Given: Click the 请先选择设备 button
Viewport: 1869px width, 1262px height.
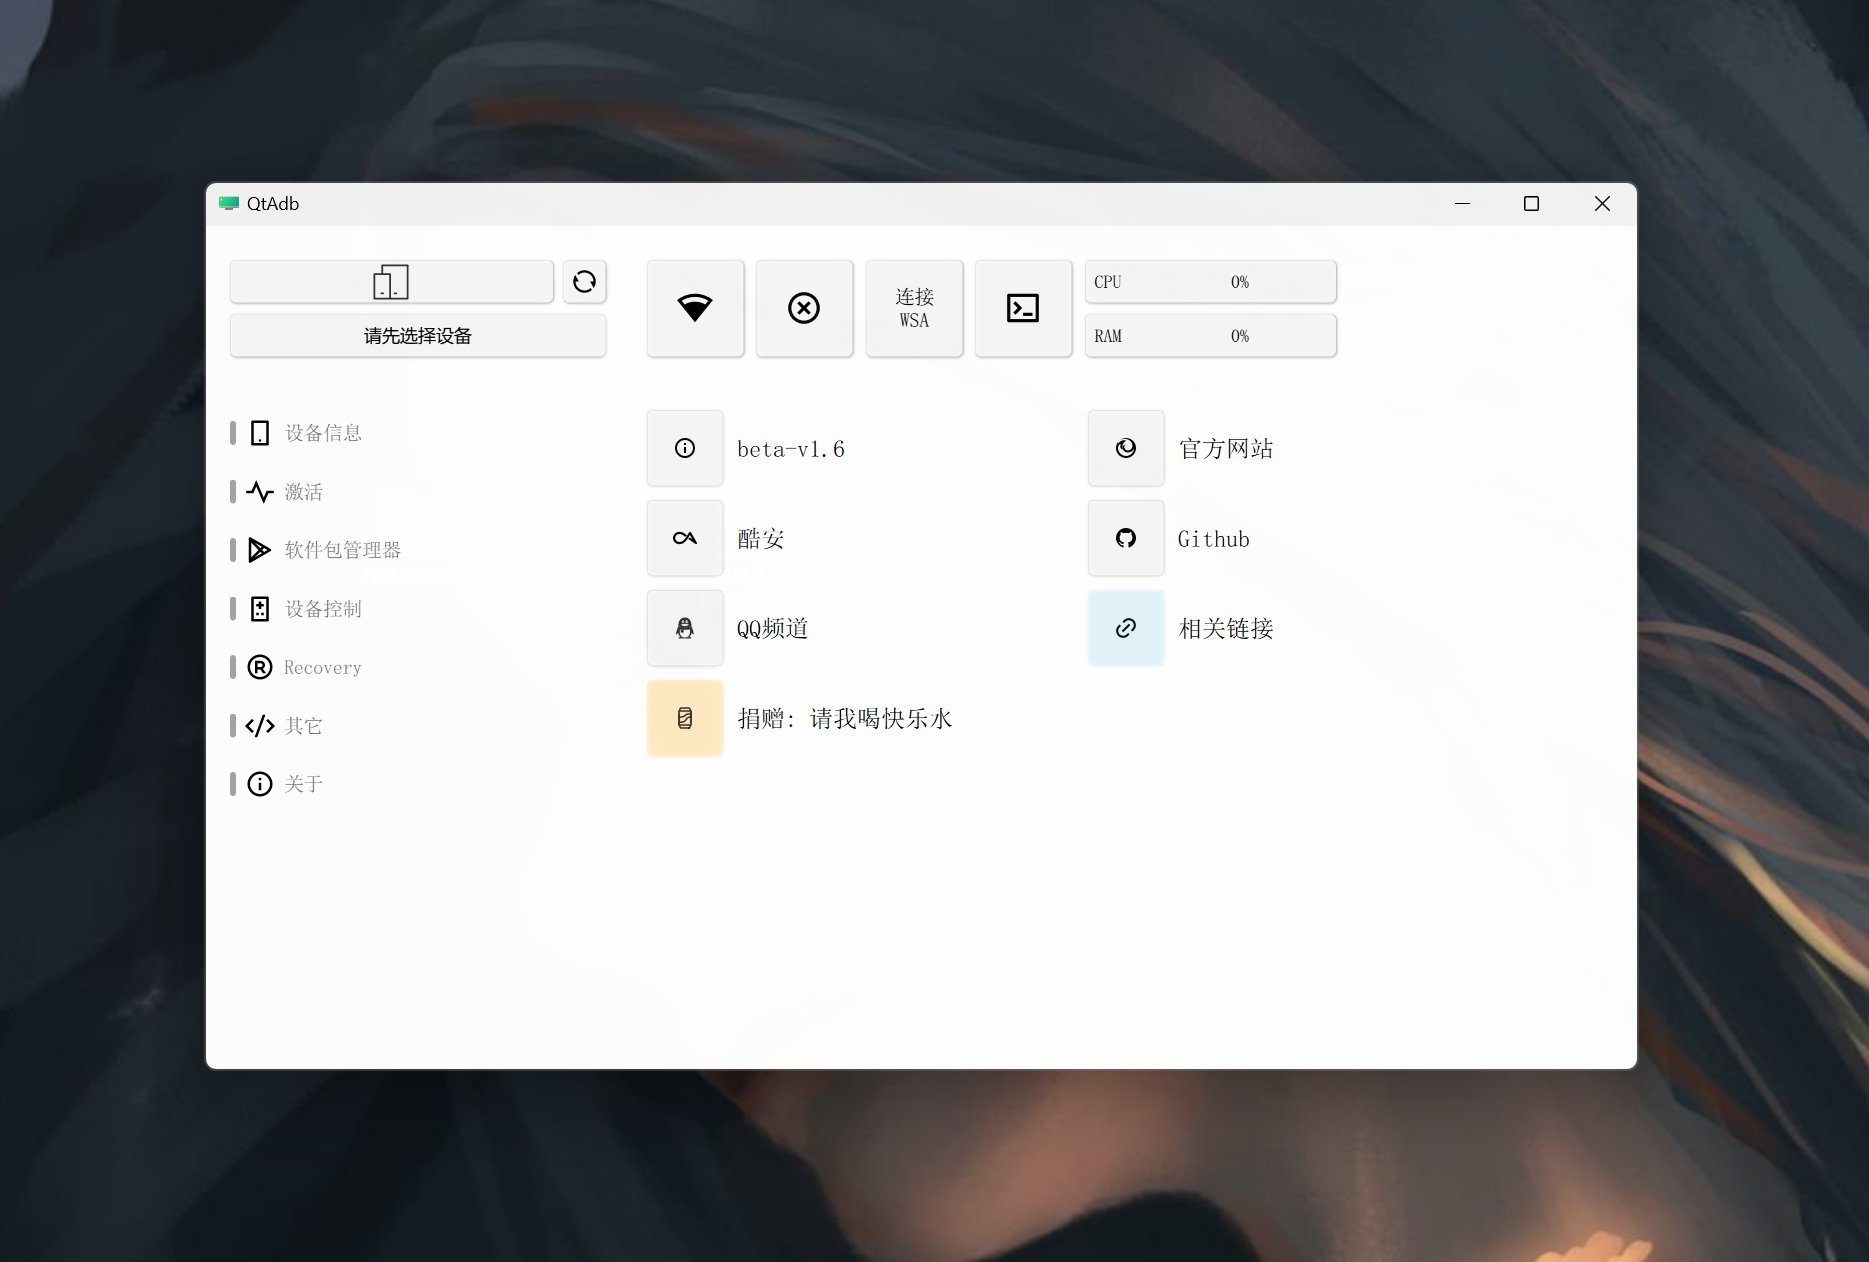Looking at the screenshot, I should [417, 336].
